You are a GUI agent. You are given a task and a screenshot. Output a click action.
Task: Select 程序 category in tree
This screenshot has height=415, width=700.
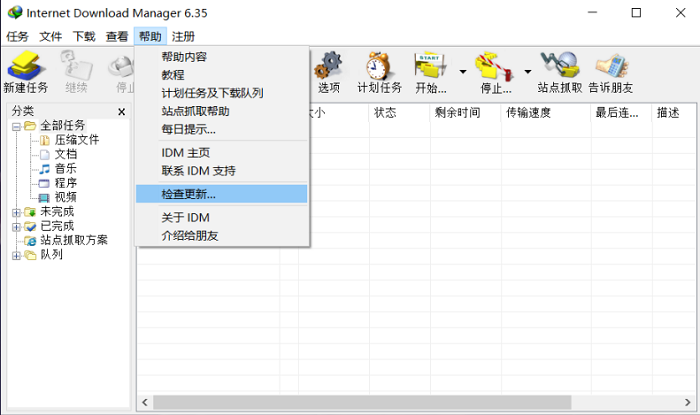tap(66, 183)
